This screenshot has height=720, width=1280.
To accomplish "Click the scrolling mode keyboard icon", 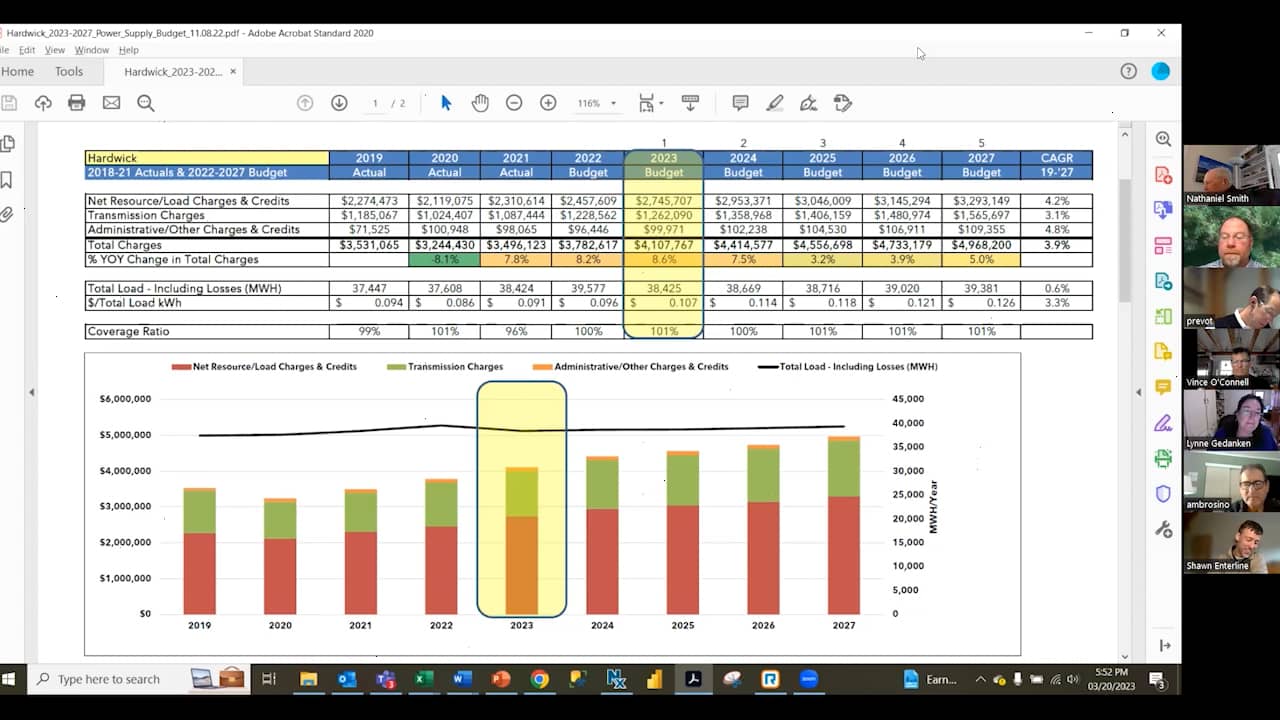I will (x=690, y=102).
